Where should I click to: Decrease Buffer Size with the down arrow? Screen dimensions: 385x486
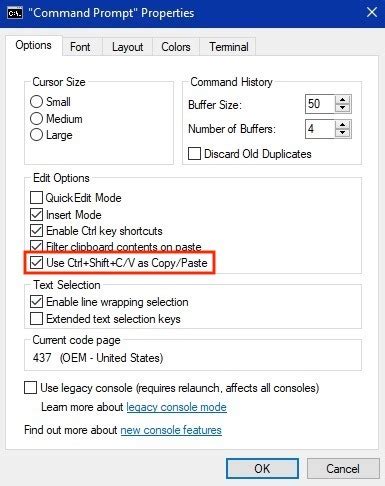coord(342,108)
